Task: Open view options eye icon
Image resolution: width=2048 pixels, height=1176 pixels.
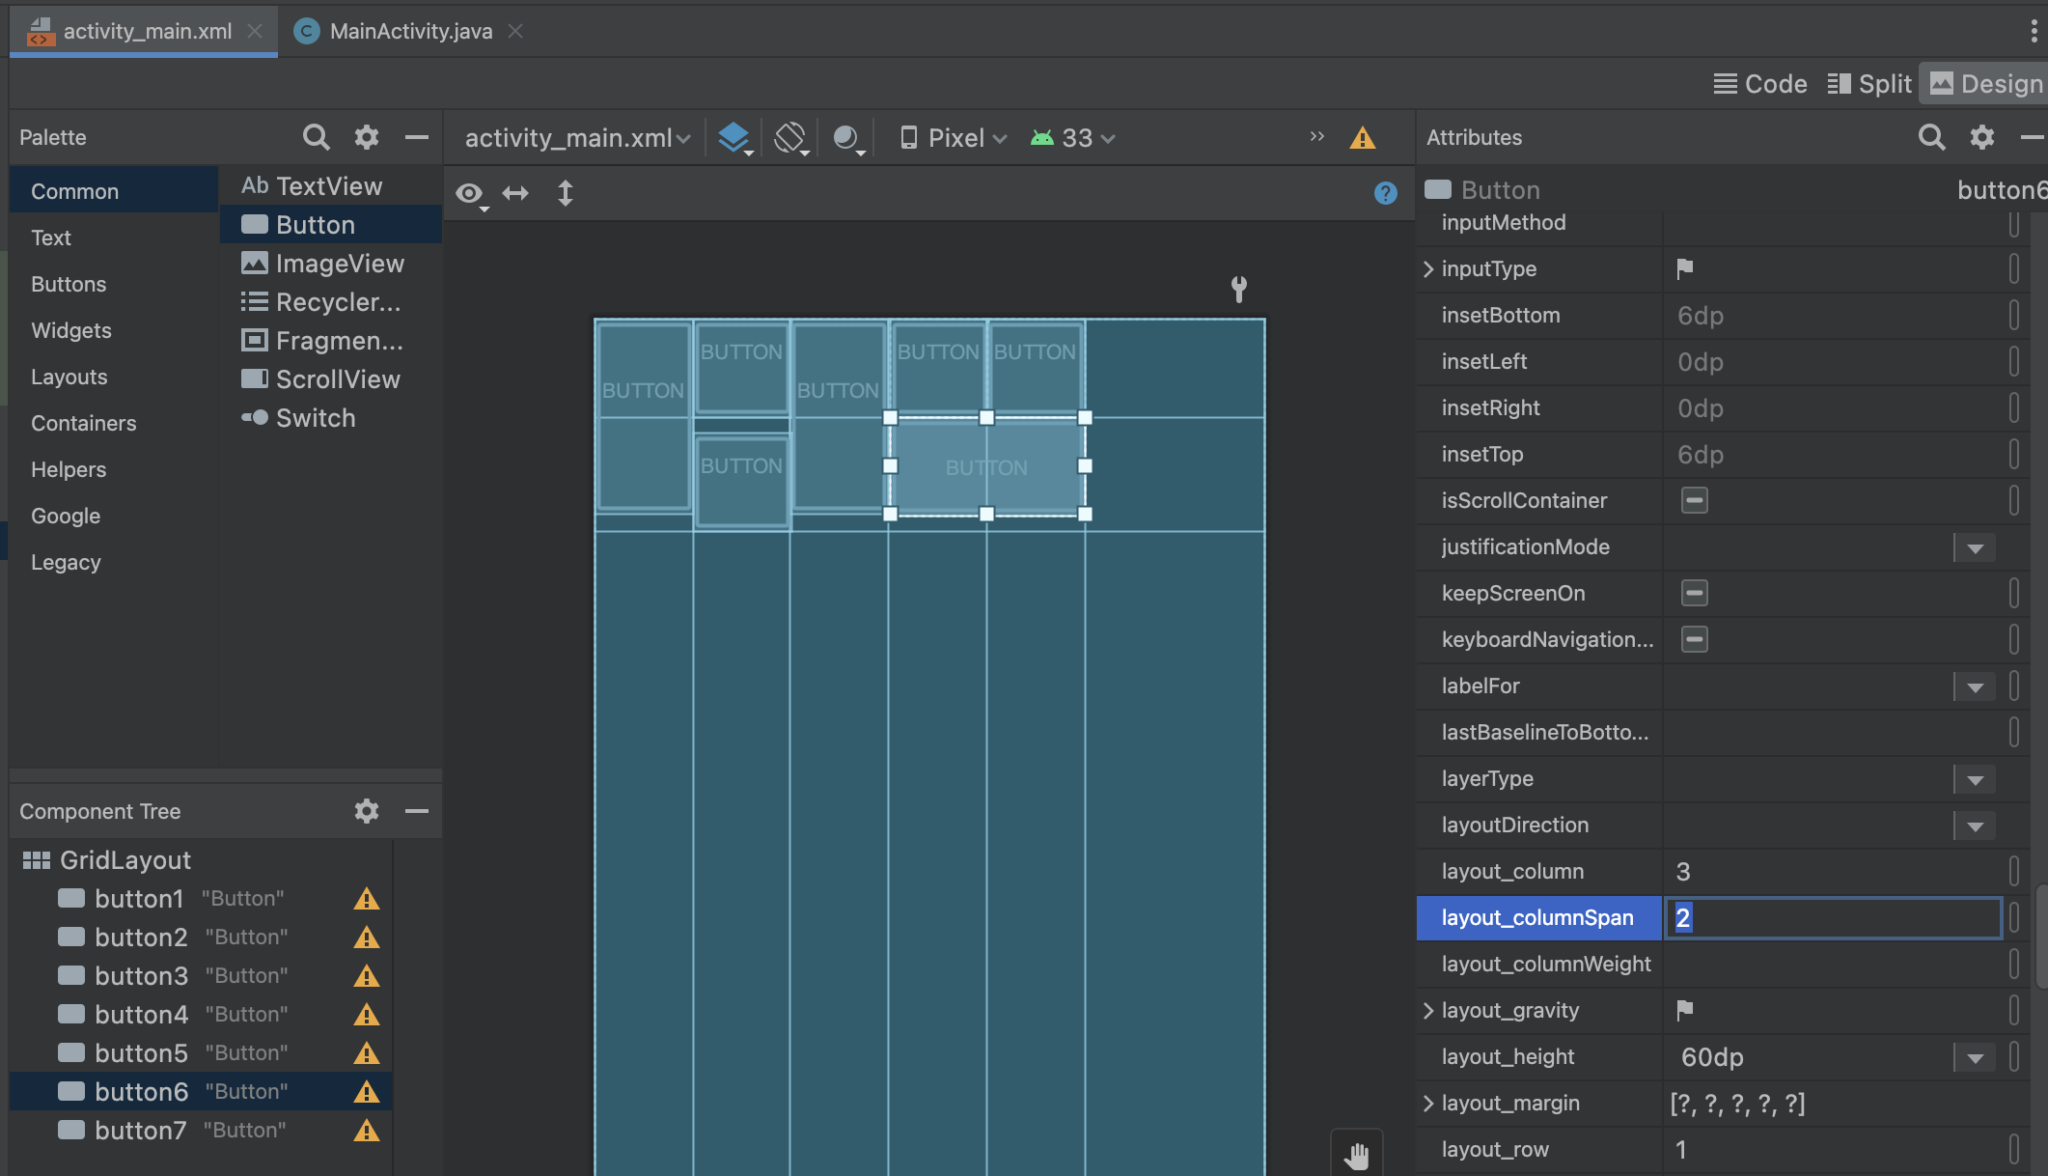Action: click(471, 194)
